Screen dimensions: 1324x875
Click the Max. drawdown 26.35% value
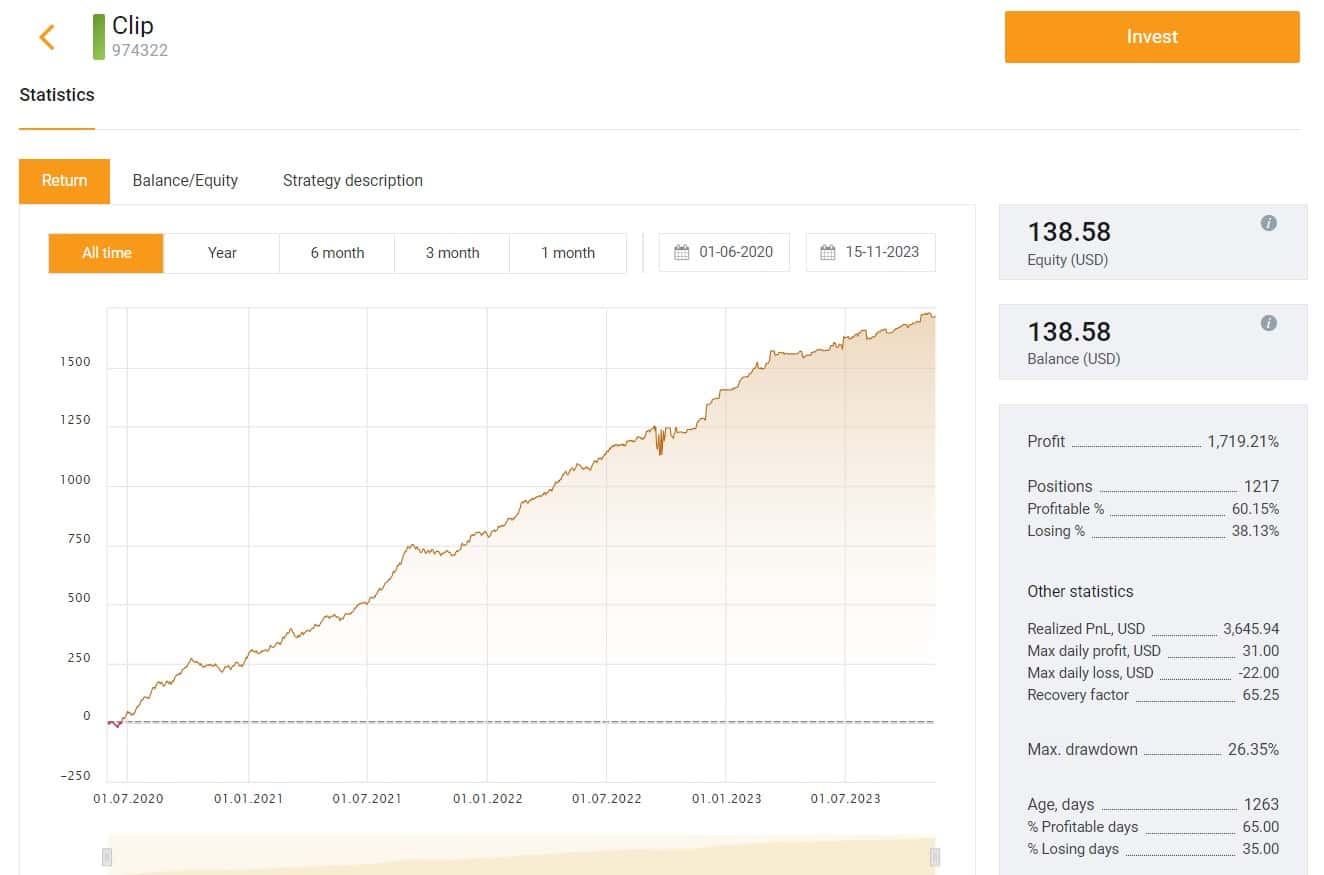point(1253,749)
